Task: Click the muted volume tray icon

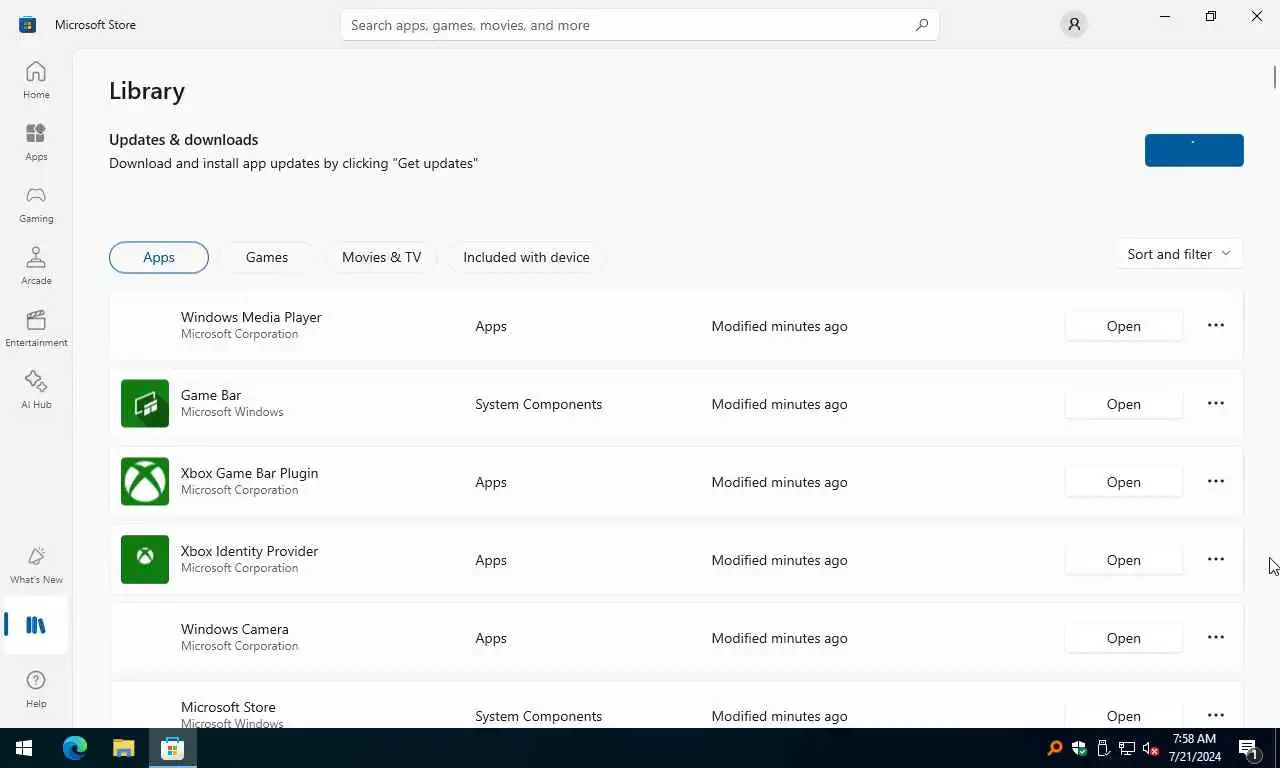Action: (x=1150, y=748)
